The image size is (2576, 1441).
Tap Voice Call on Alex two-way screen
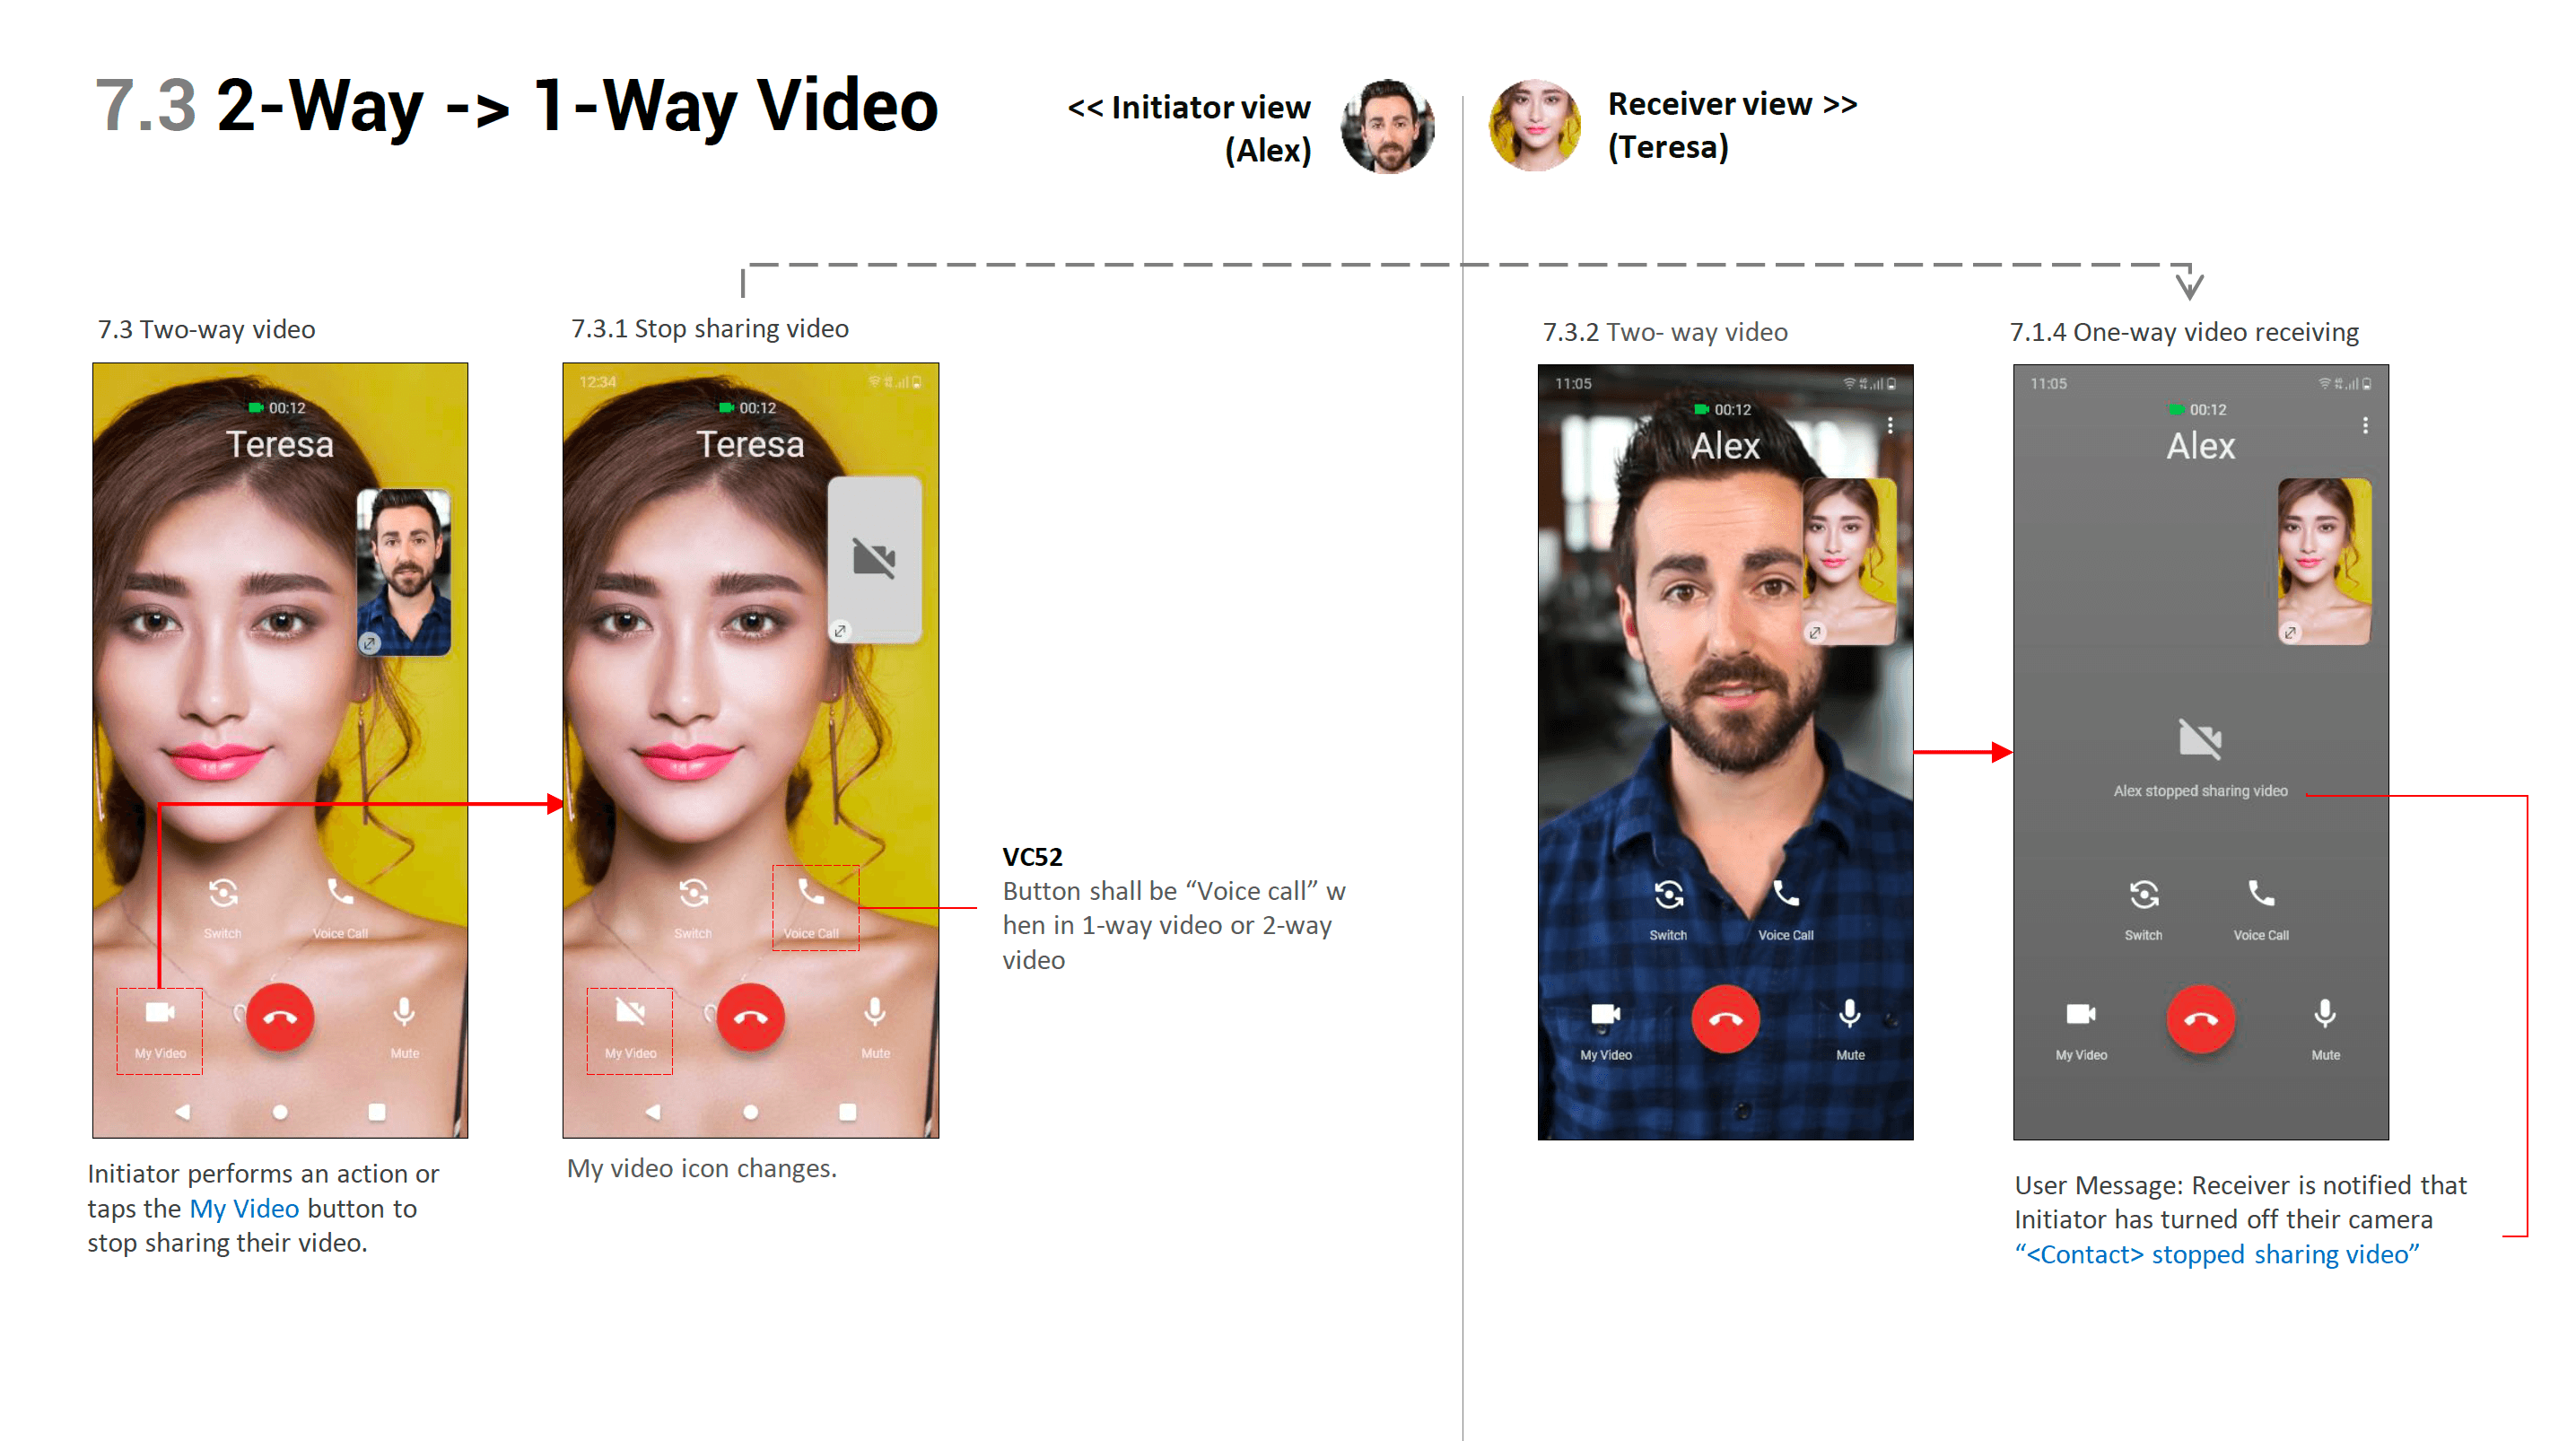[x=1786, y=895]
